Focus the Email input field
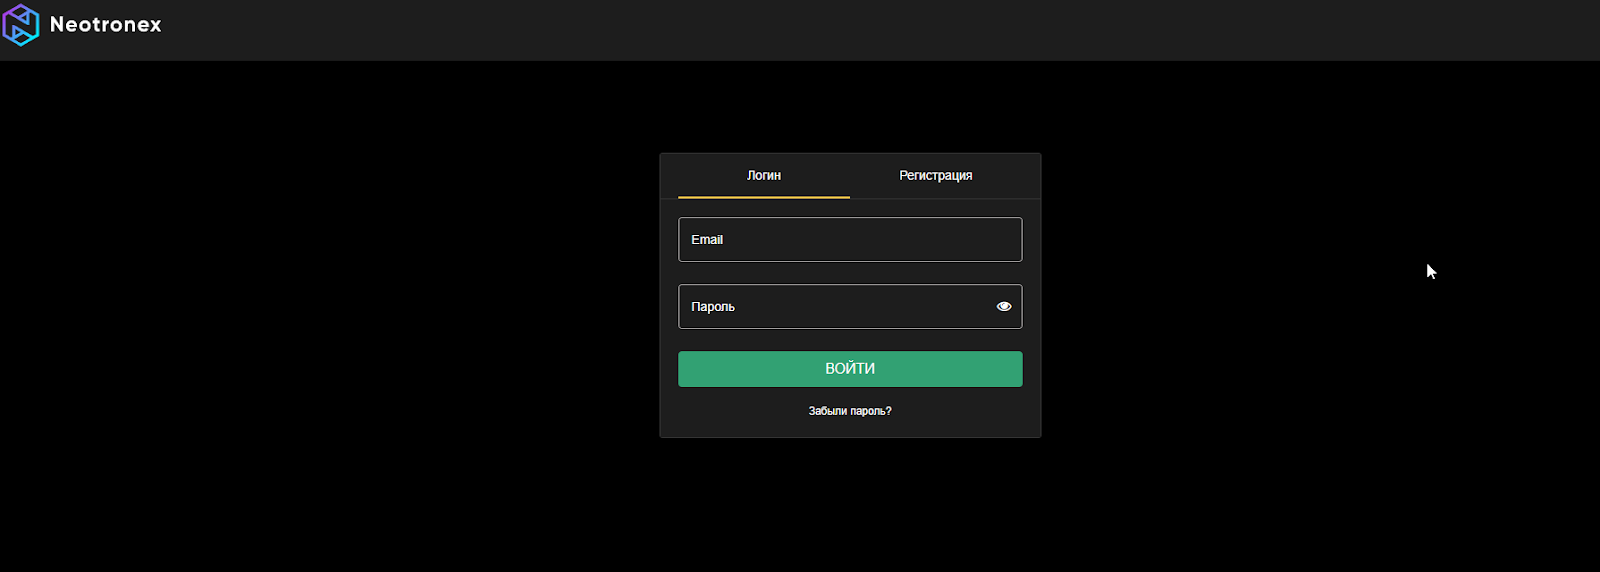This screenshot has width=1600, height=572. (x=850, y=240)
